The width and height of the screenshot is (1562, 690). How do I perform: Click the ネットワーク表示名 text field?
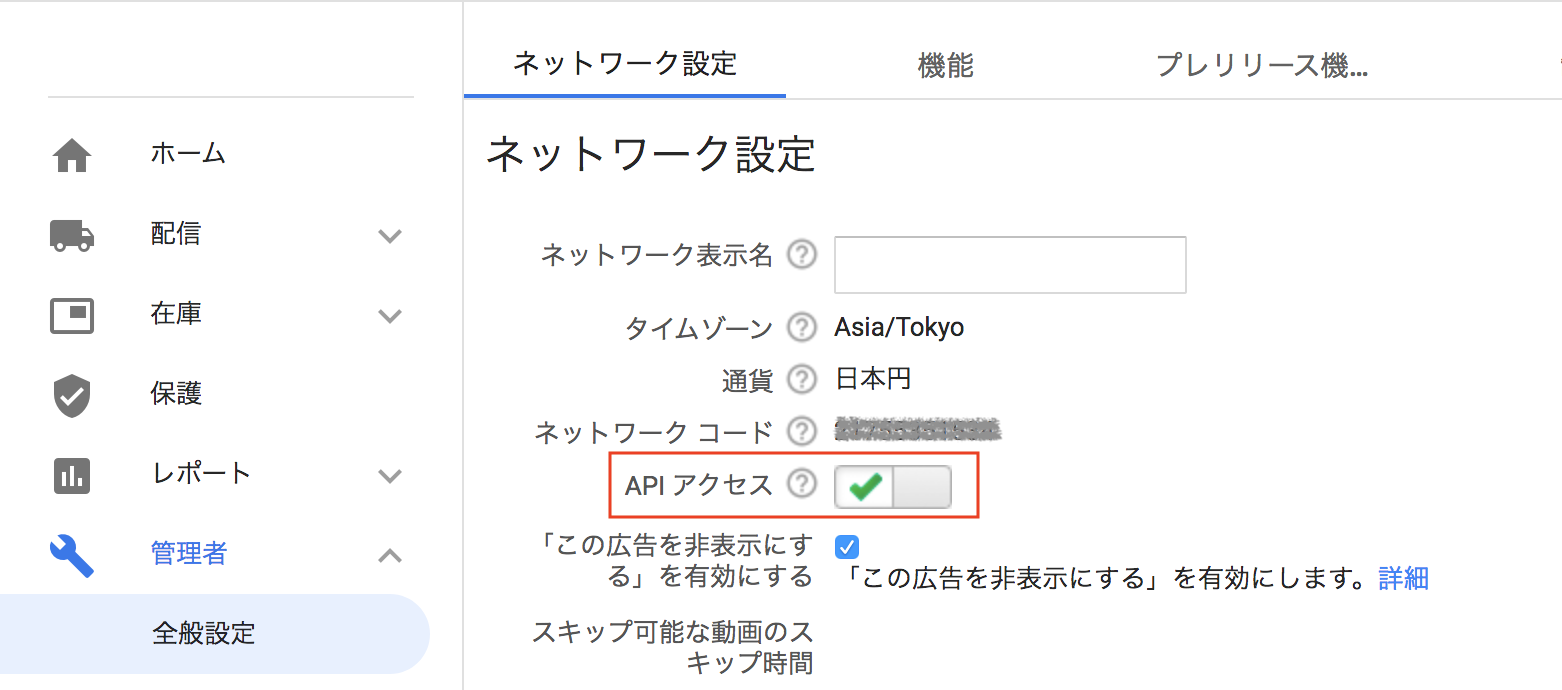(x=1010, y=265)
